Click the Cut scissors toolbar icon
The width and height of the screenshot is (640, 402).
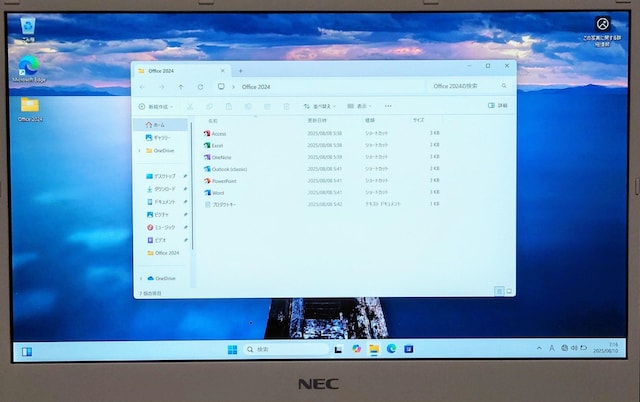190,107
